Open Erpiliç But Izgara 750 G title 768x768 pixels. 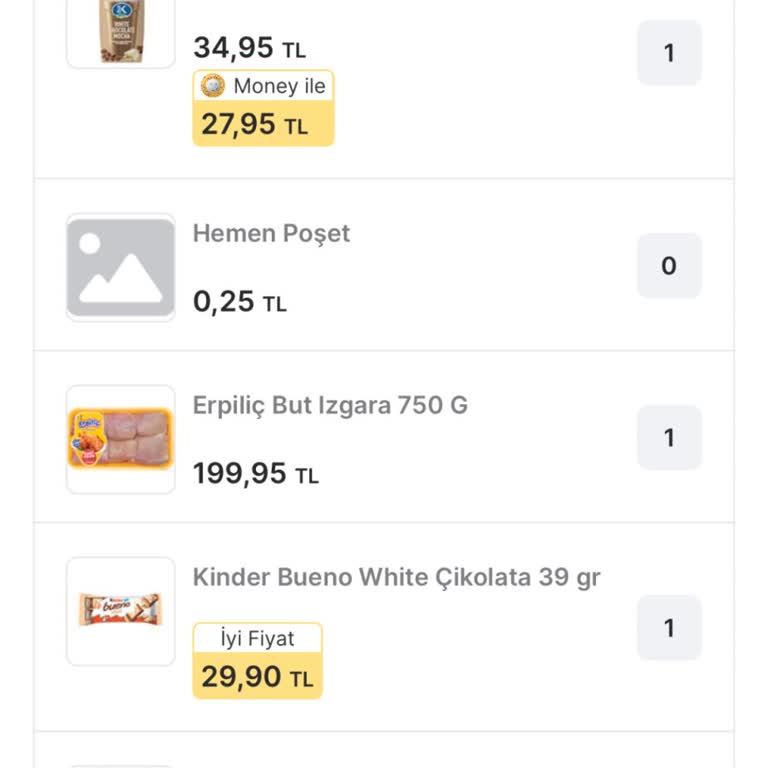330,405
